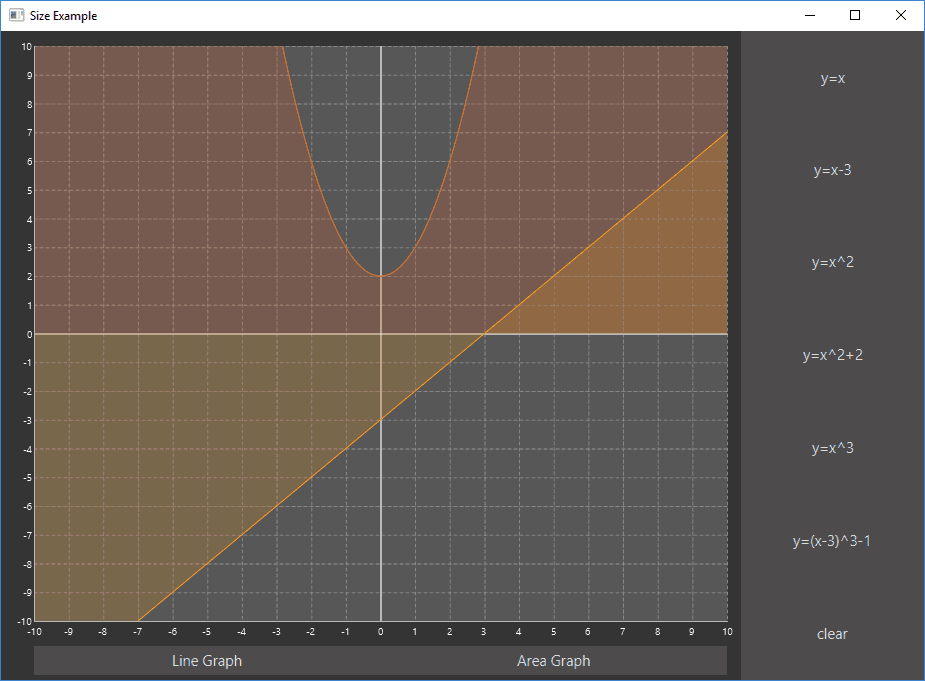
Task: Click the y=x function button
Action: [x=832, y=79]
